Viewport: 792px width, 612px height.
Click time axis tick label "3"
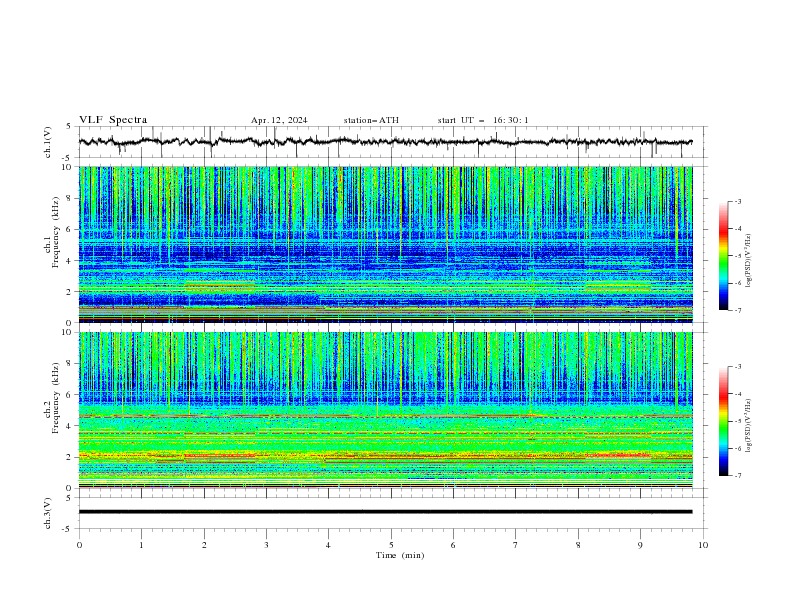coord(266,545)
